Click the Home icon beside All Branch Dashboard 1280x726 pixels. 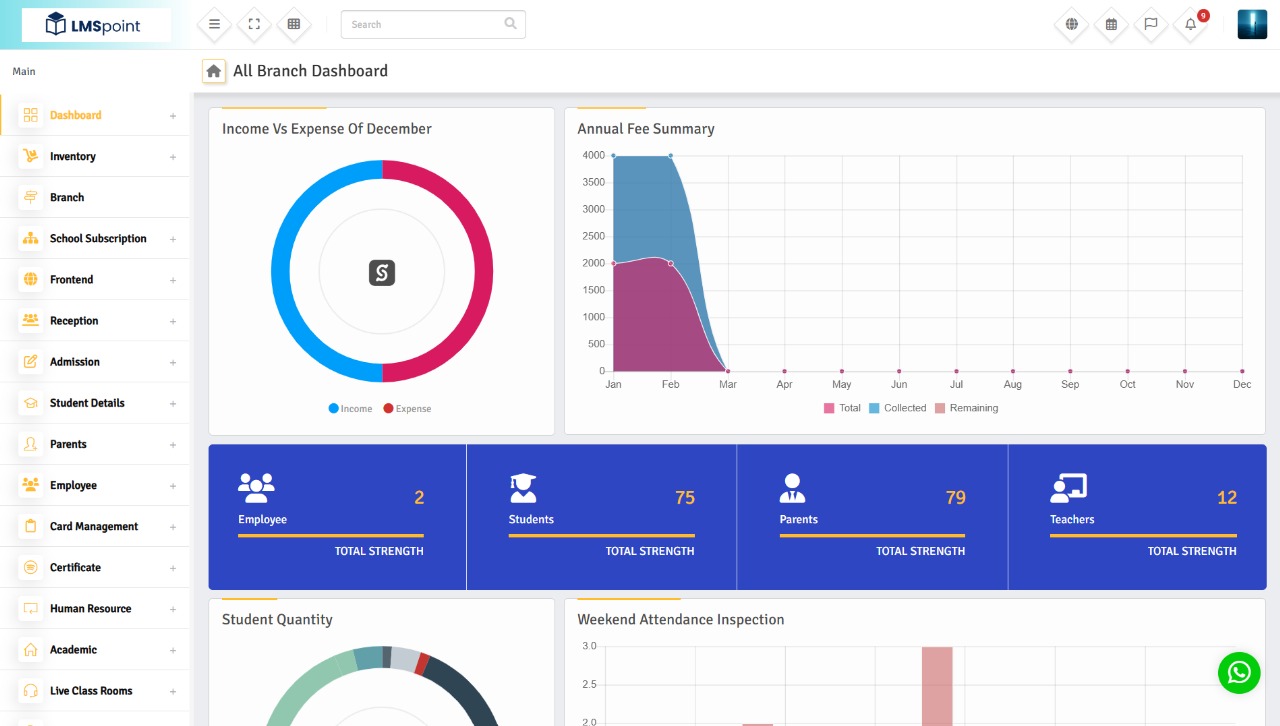point(213,70)
